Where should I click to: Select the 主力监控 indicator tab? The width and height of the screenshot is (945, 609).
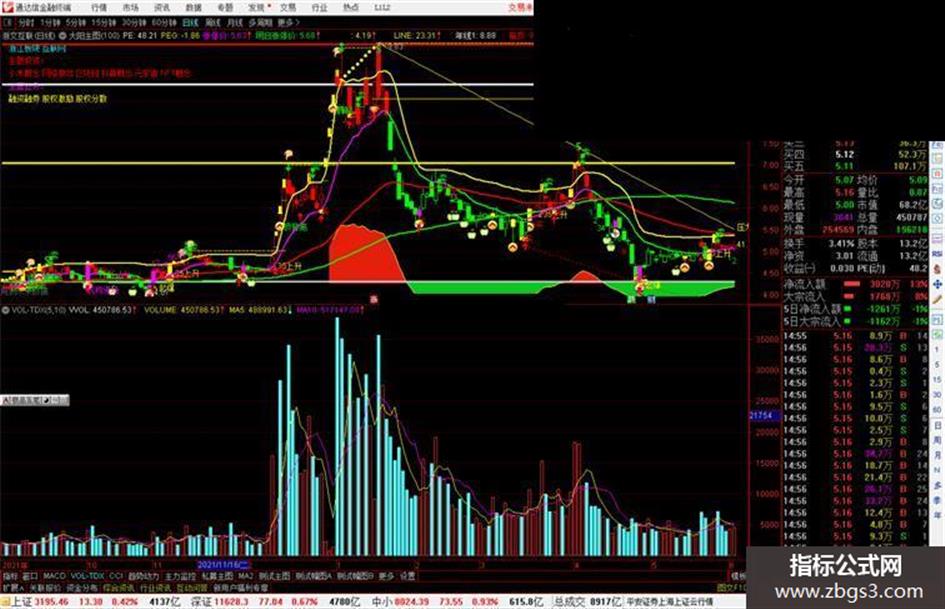click(180, 576)
